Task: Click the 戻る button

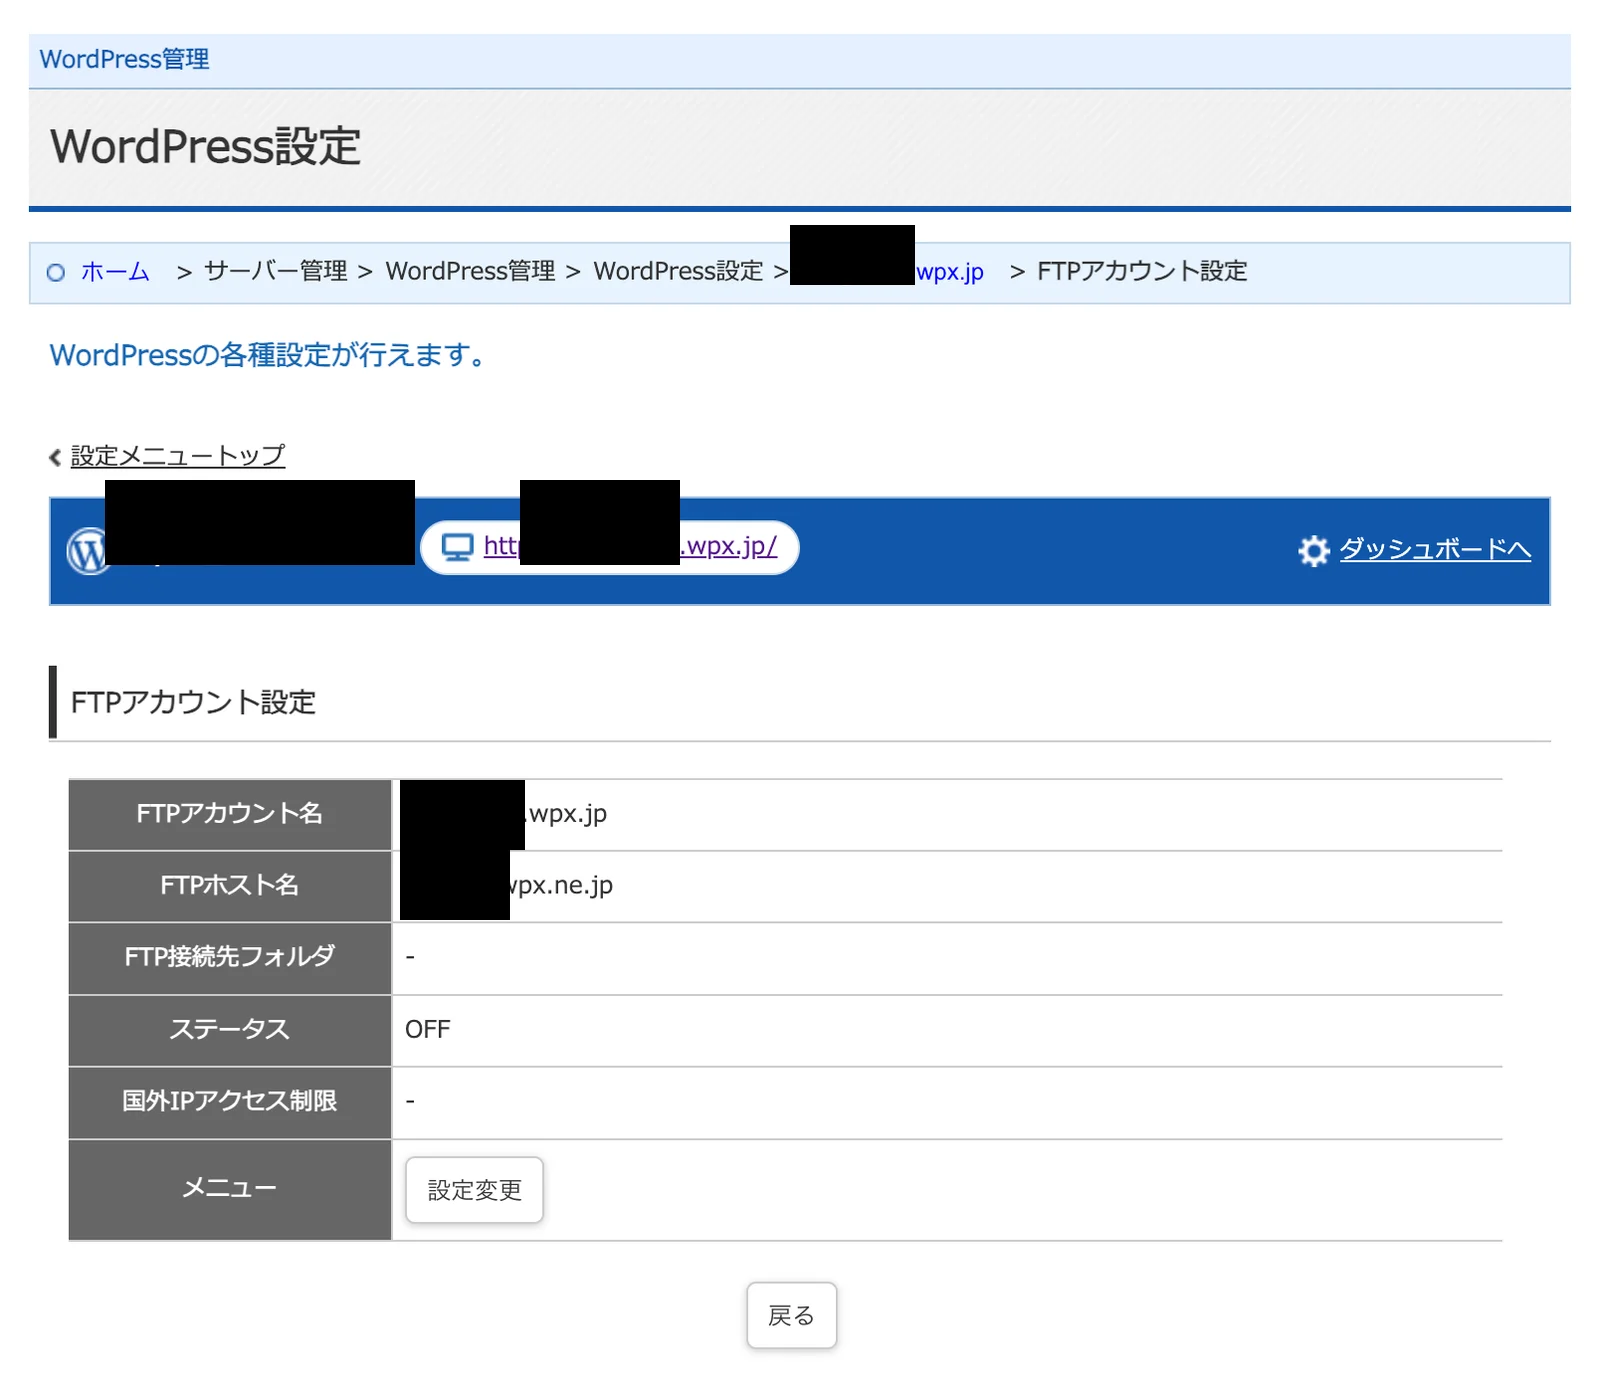Action: [x=791, y=1315]
